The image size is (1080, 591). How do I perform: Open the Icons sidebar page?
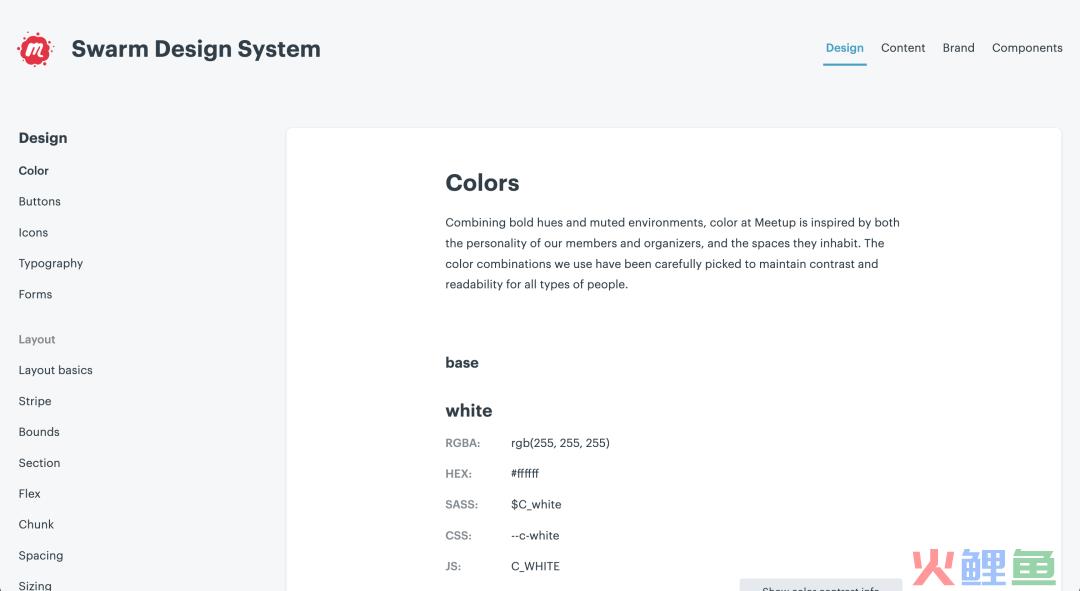pos(33,232)
